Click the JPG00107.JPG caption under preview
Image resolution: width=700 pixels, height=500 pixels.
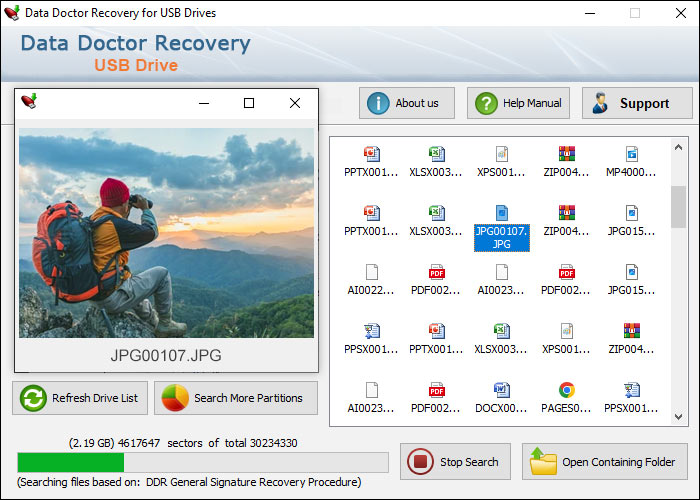pyautogui.click(x=166, y=355)
